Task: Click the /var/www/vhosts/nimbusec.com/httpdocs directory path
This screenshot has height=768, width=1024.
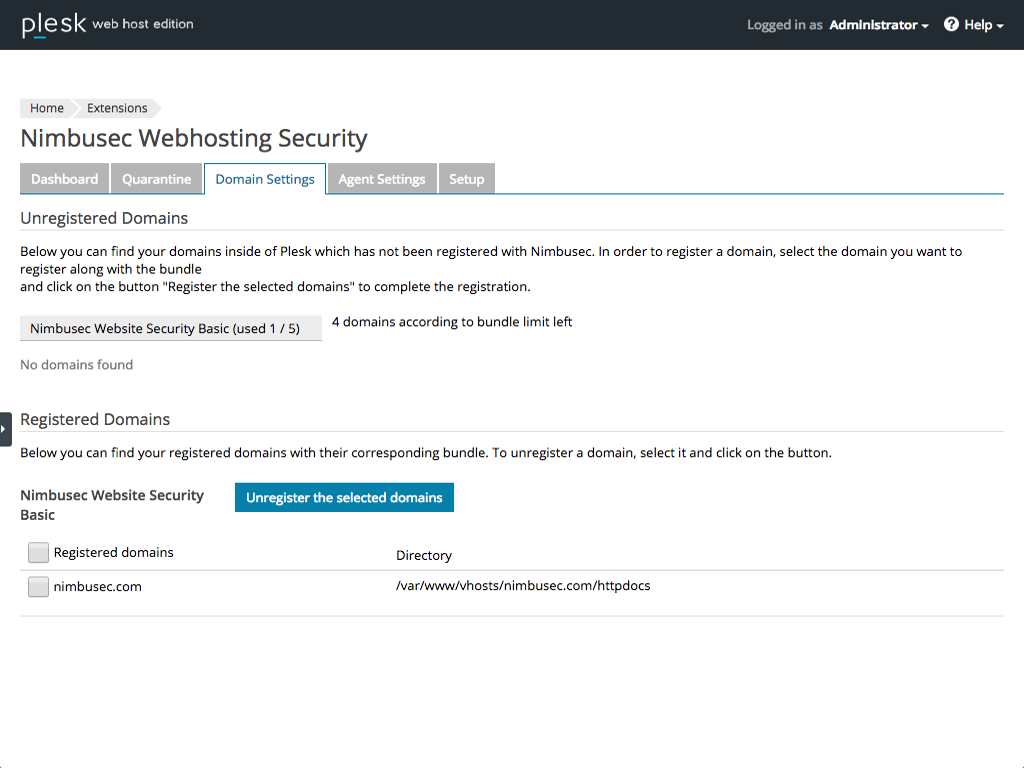Action: [523, 585]
